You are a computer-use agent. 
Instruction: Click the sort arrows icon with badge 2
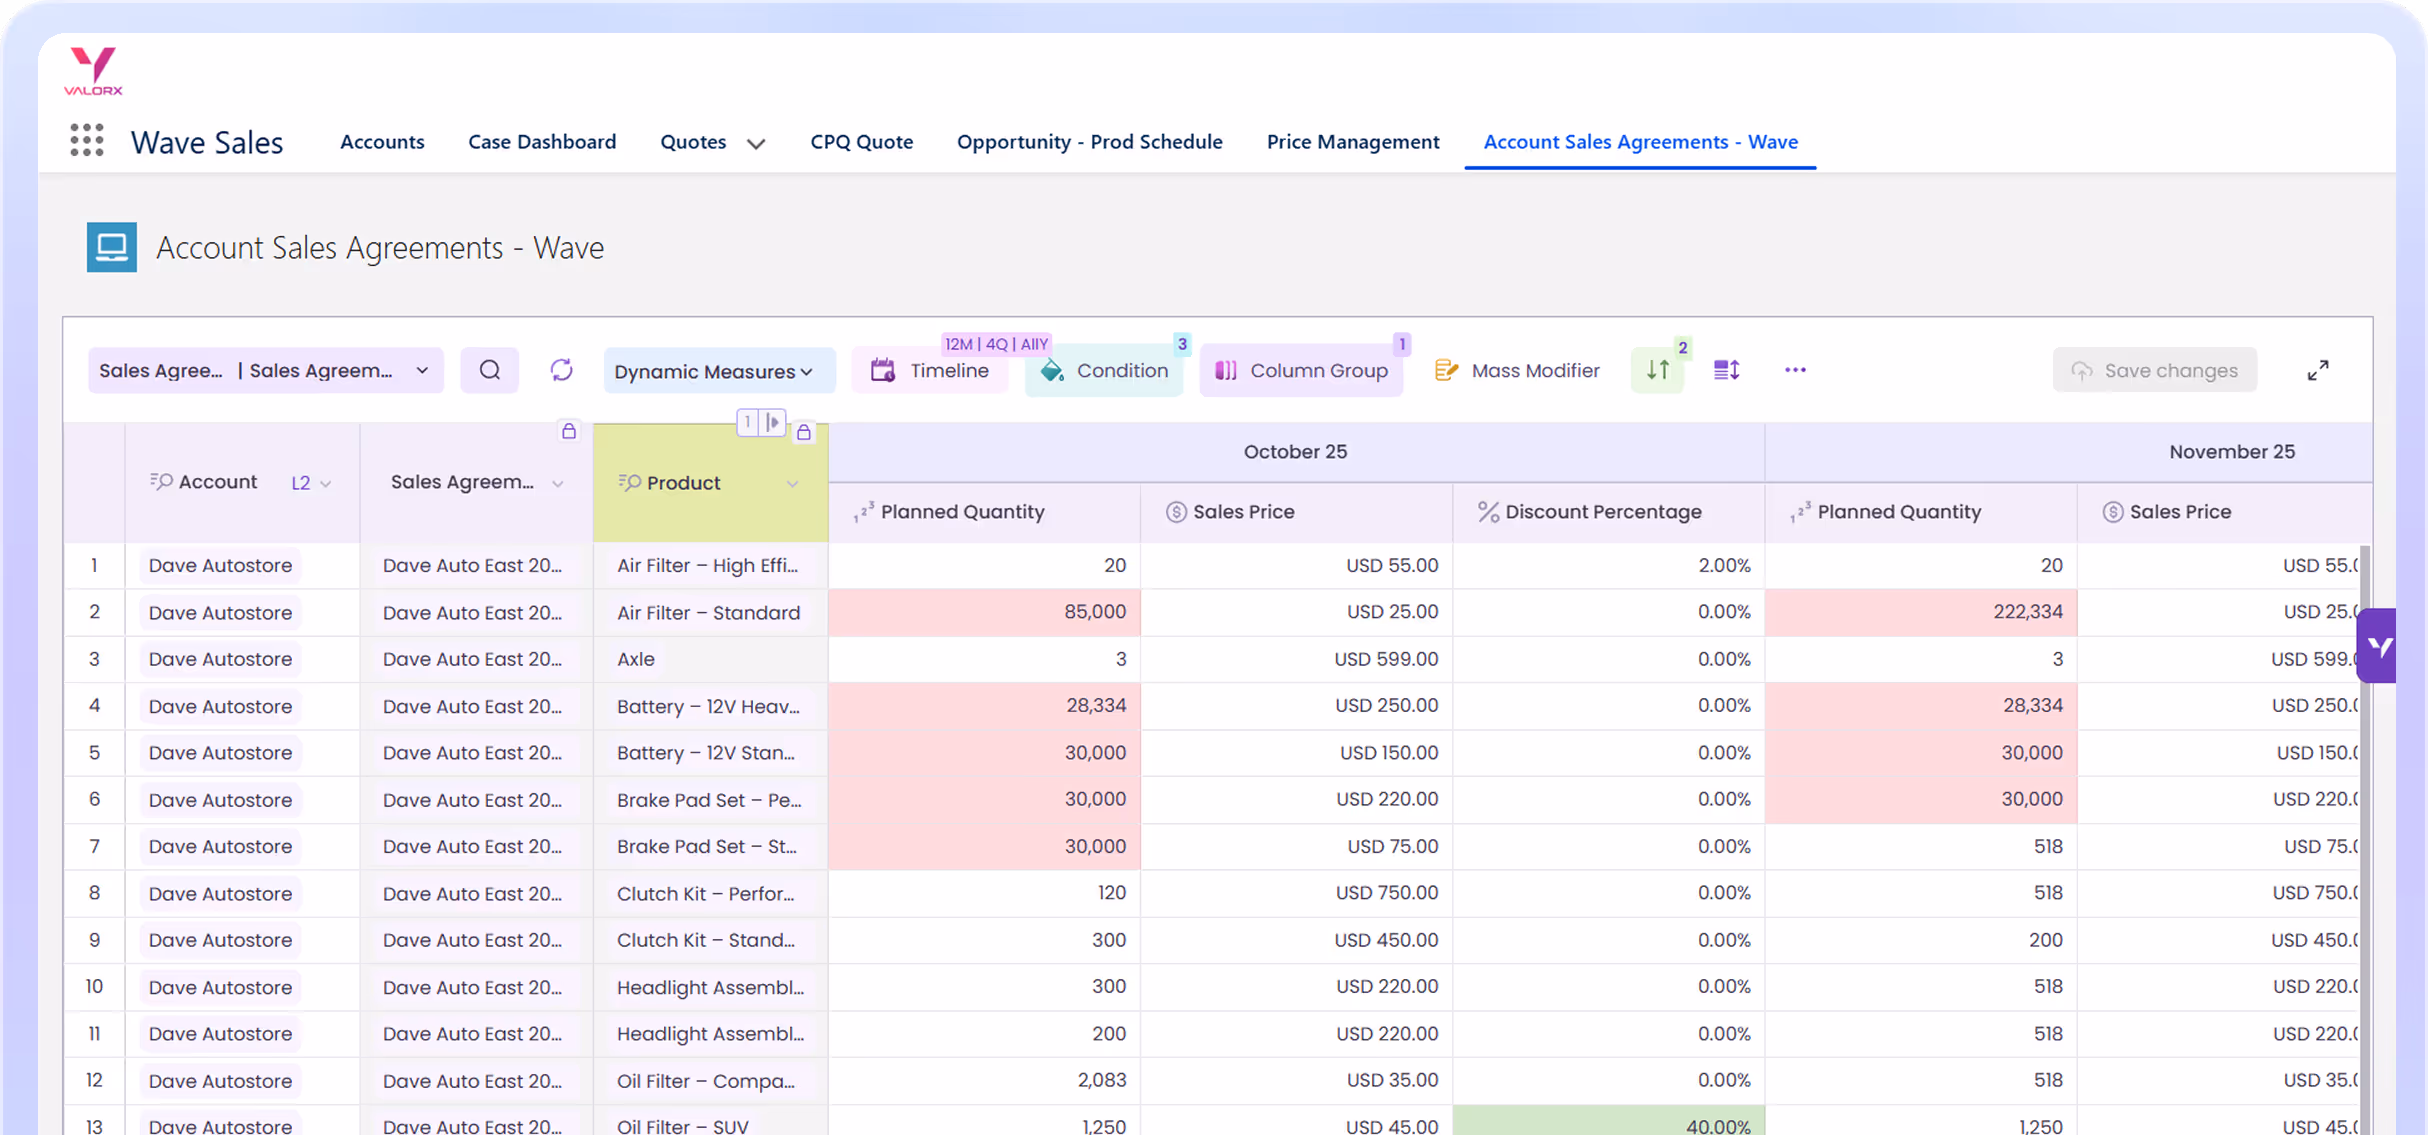1656,370
